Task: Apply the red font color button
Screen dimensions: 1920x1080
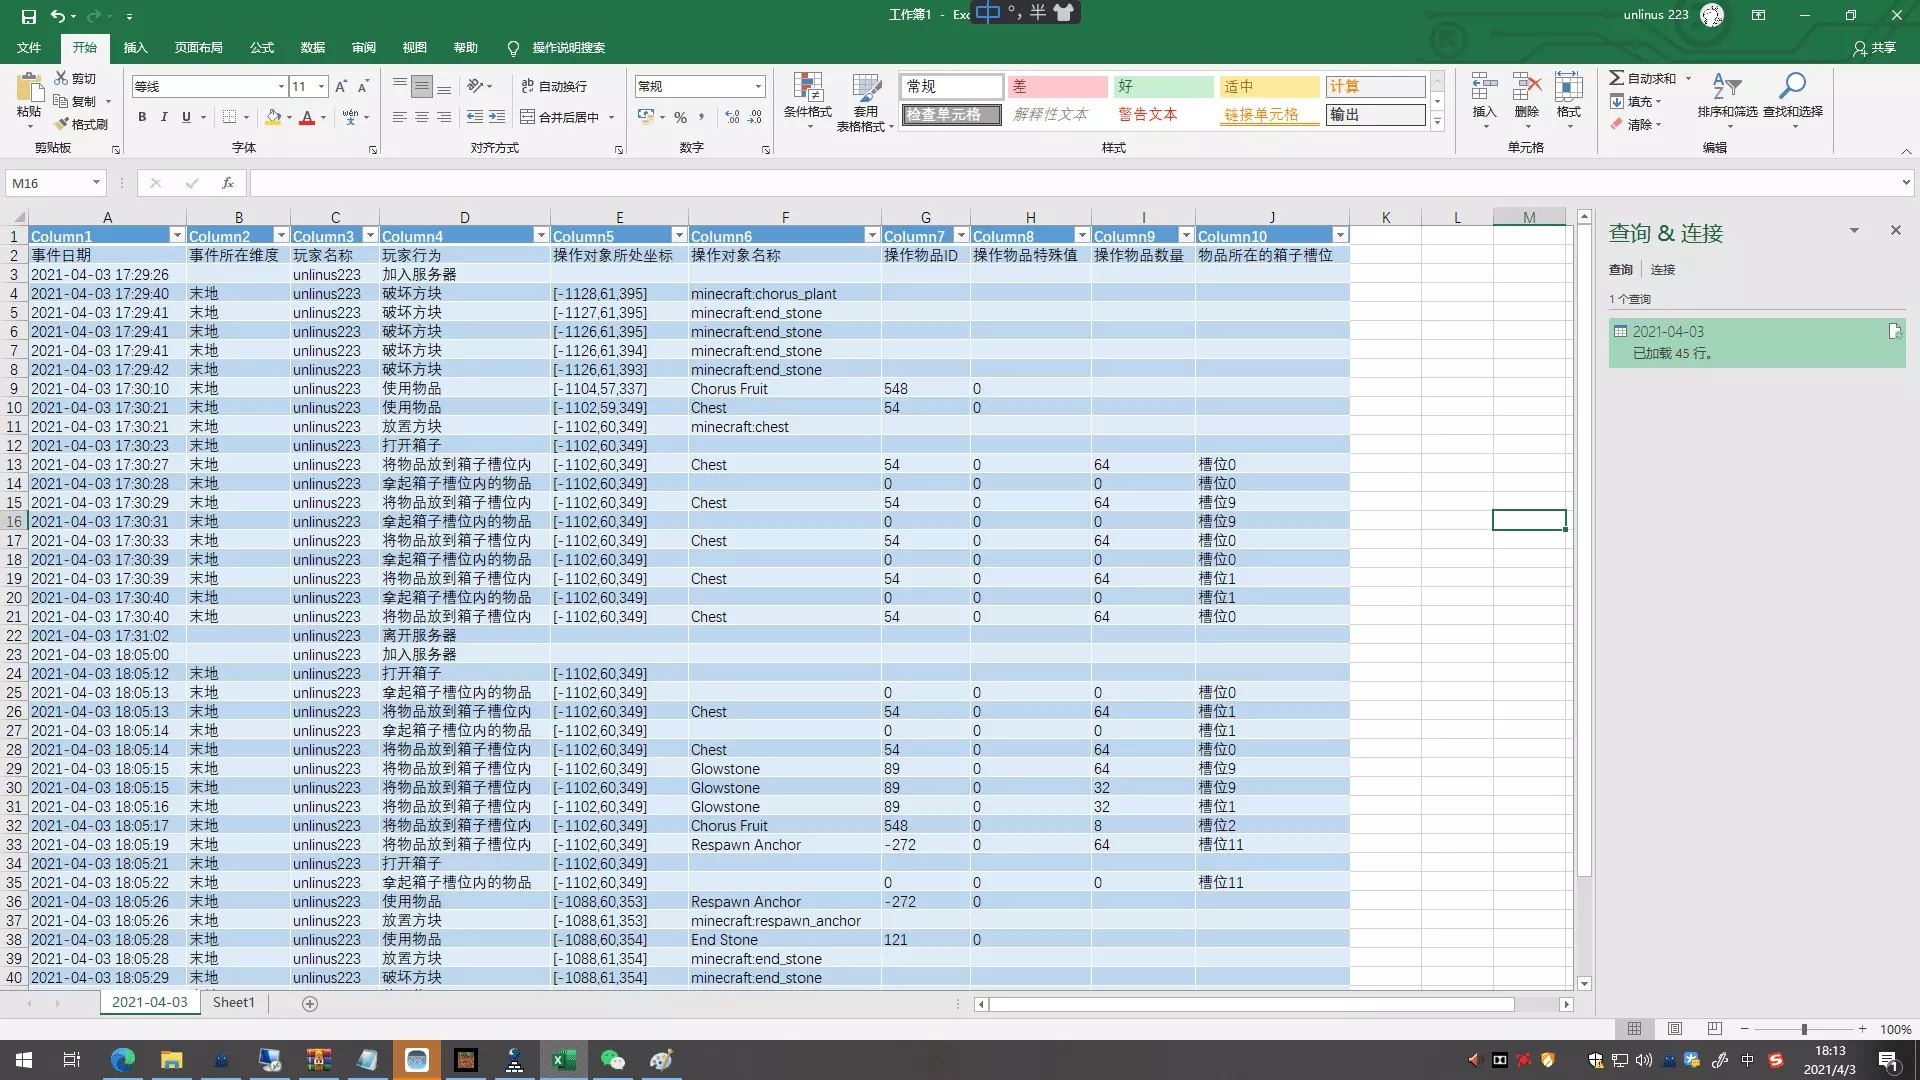Action: 307,117
